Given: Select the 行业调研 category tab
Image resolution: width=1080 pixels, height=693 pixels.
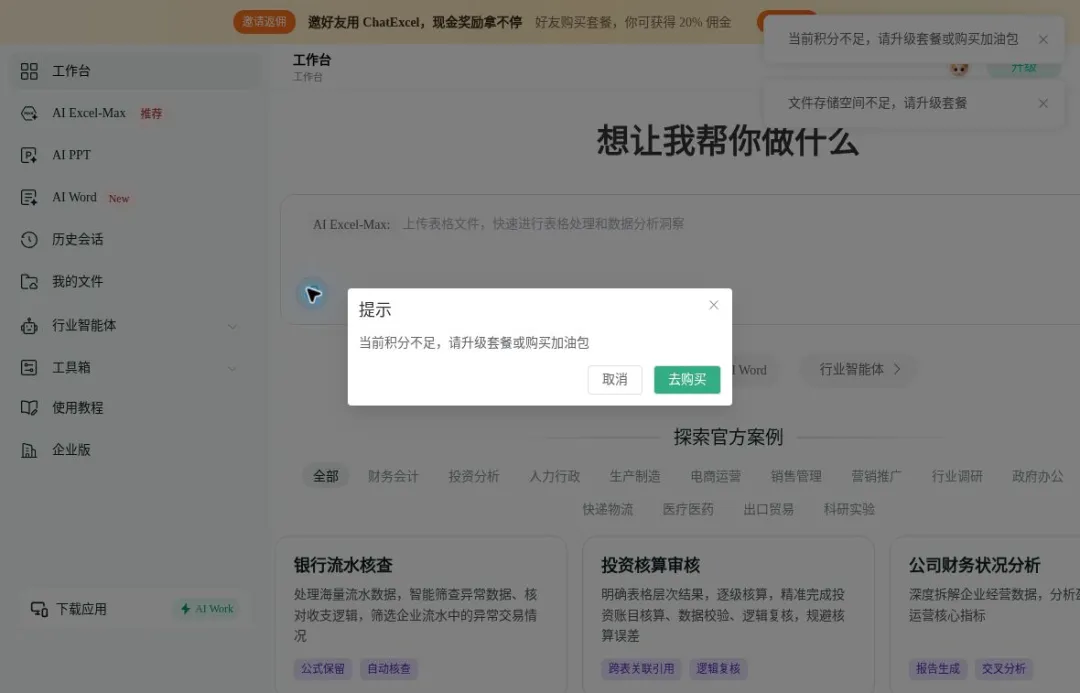Looking at the screenshot, I should [957, 476].
